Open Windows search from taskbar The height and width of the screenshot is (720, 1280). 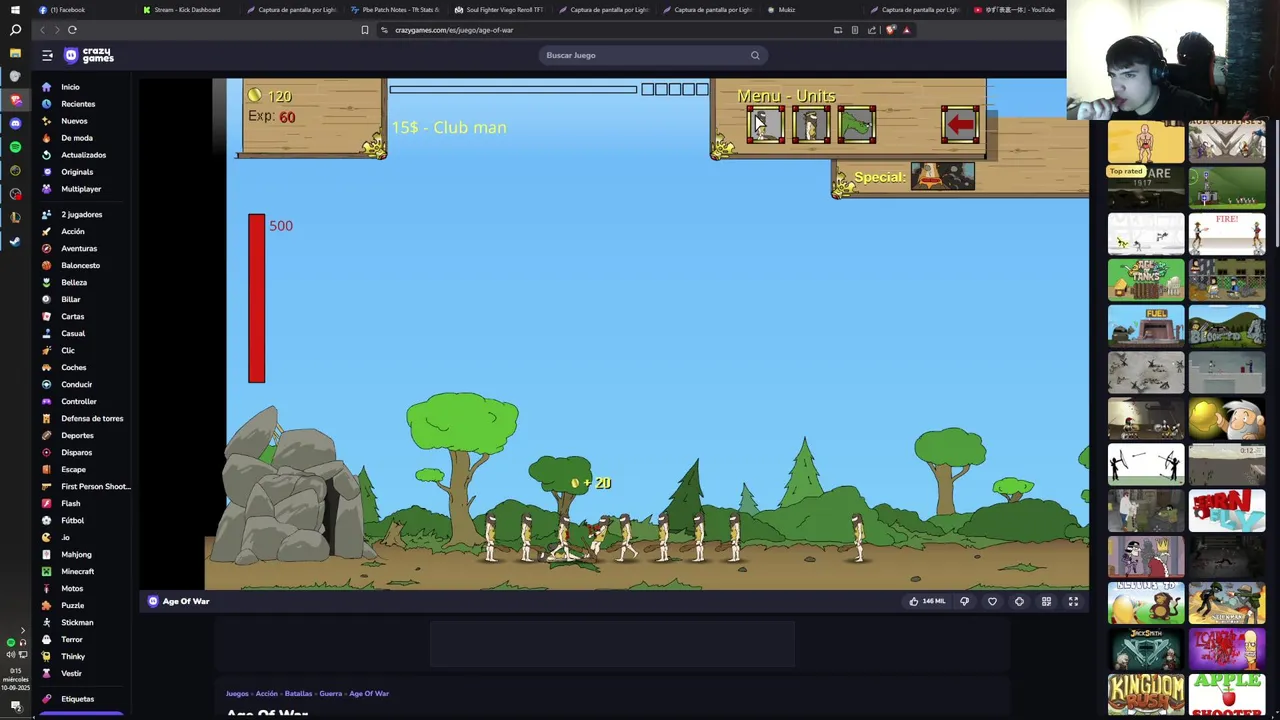tap(15, 30)
